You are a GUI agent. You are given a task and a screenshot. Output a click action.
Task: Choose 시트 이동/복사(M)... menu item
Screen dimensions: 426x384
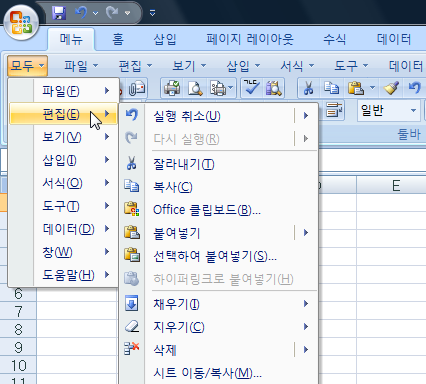pyautogui.click(x=218, y=373)
